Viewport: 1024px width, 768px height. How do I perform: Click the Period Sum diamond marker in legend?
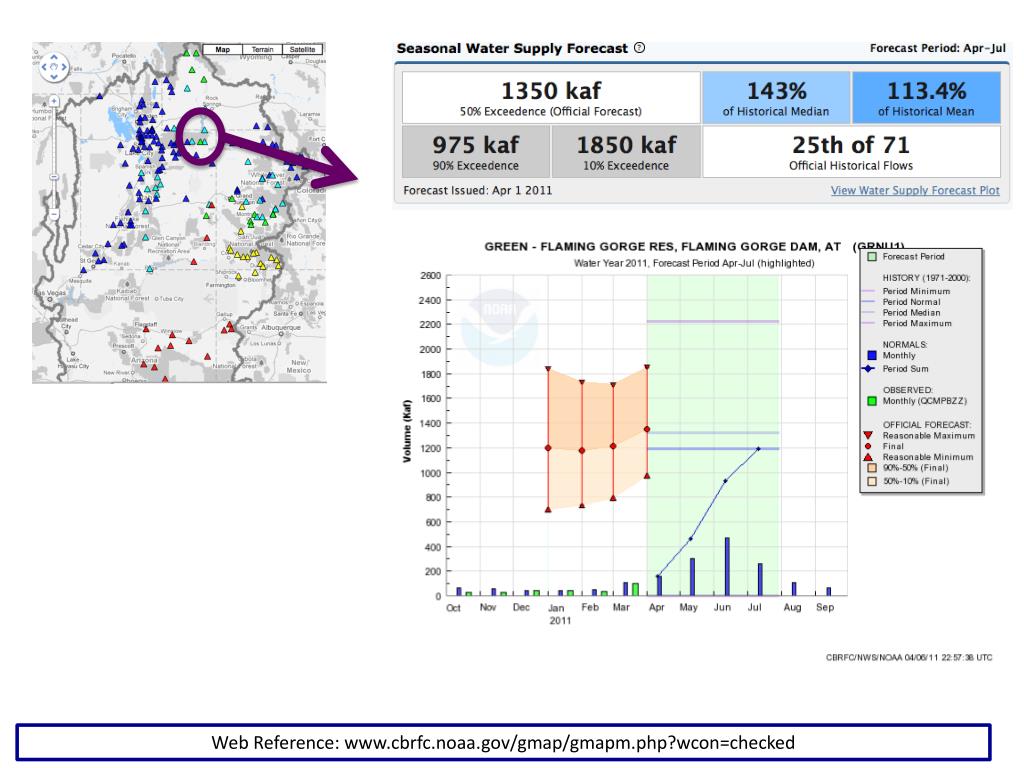[x=867, y=369]
